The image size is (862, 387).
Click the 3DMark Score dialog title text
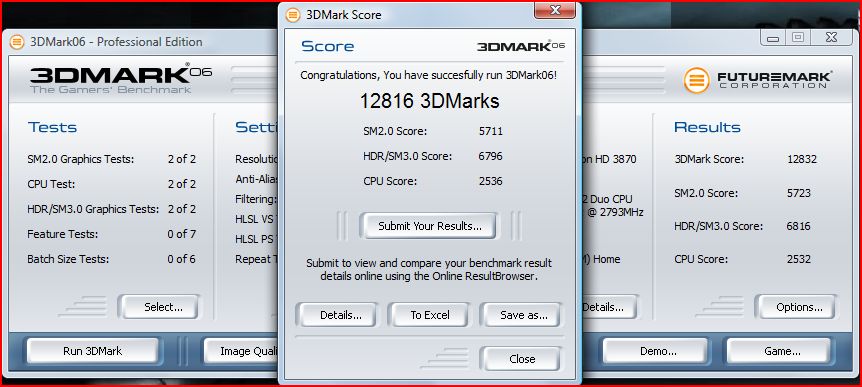(344, 15)
